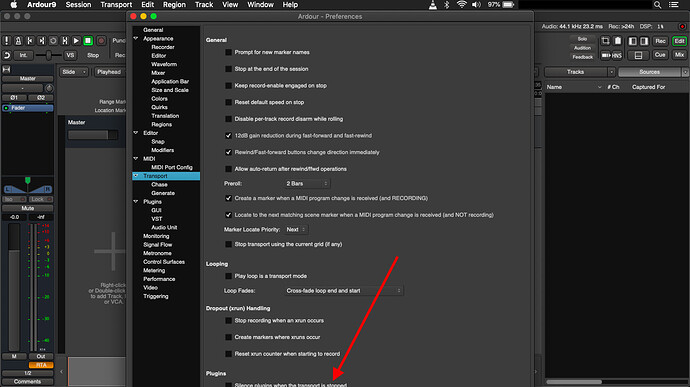Collapse the MIDI tree triangle
The image size is (690, 387).
tap(136, 158)
